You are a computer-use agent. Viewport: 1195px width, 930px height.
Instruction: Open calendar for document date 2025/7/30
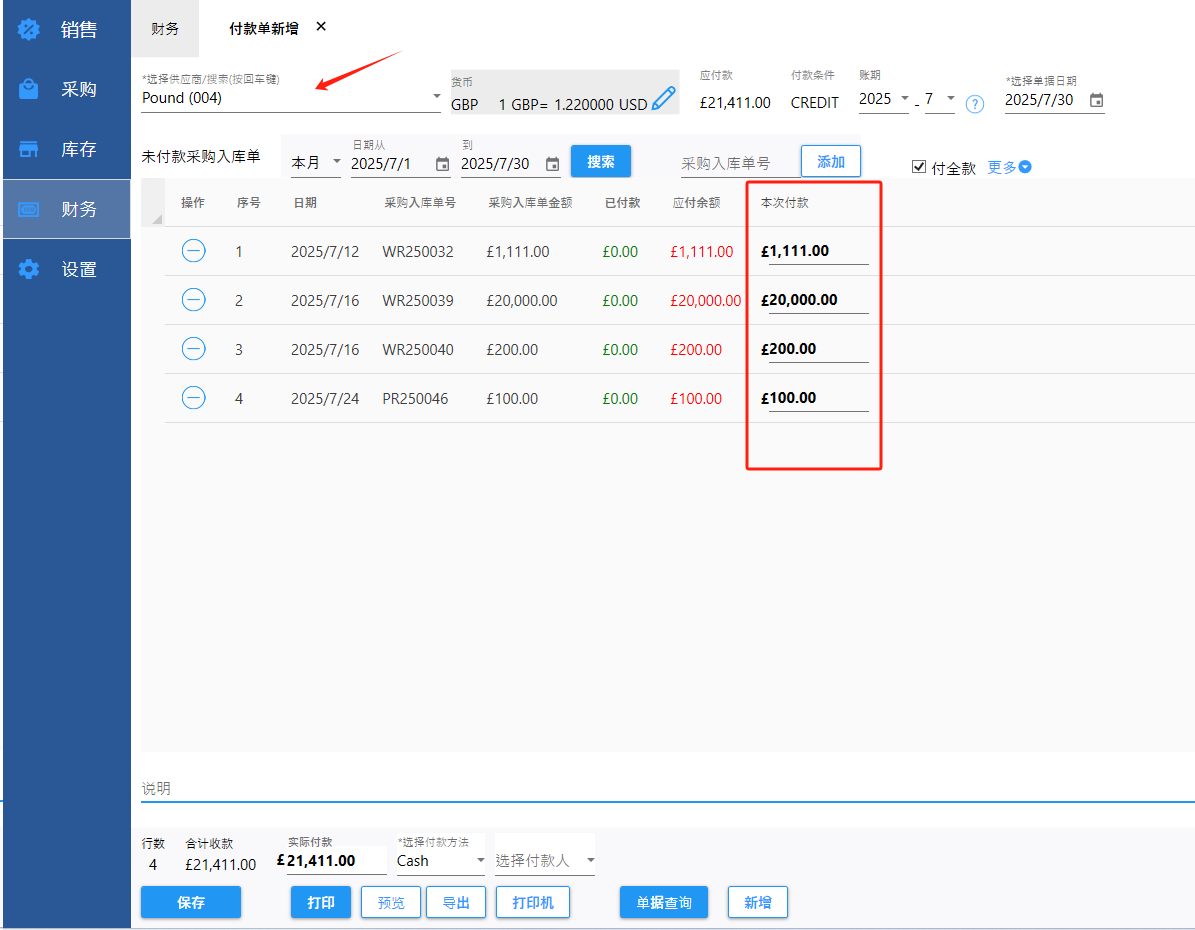(x=1096, y=101)
